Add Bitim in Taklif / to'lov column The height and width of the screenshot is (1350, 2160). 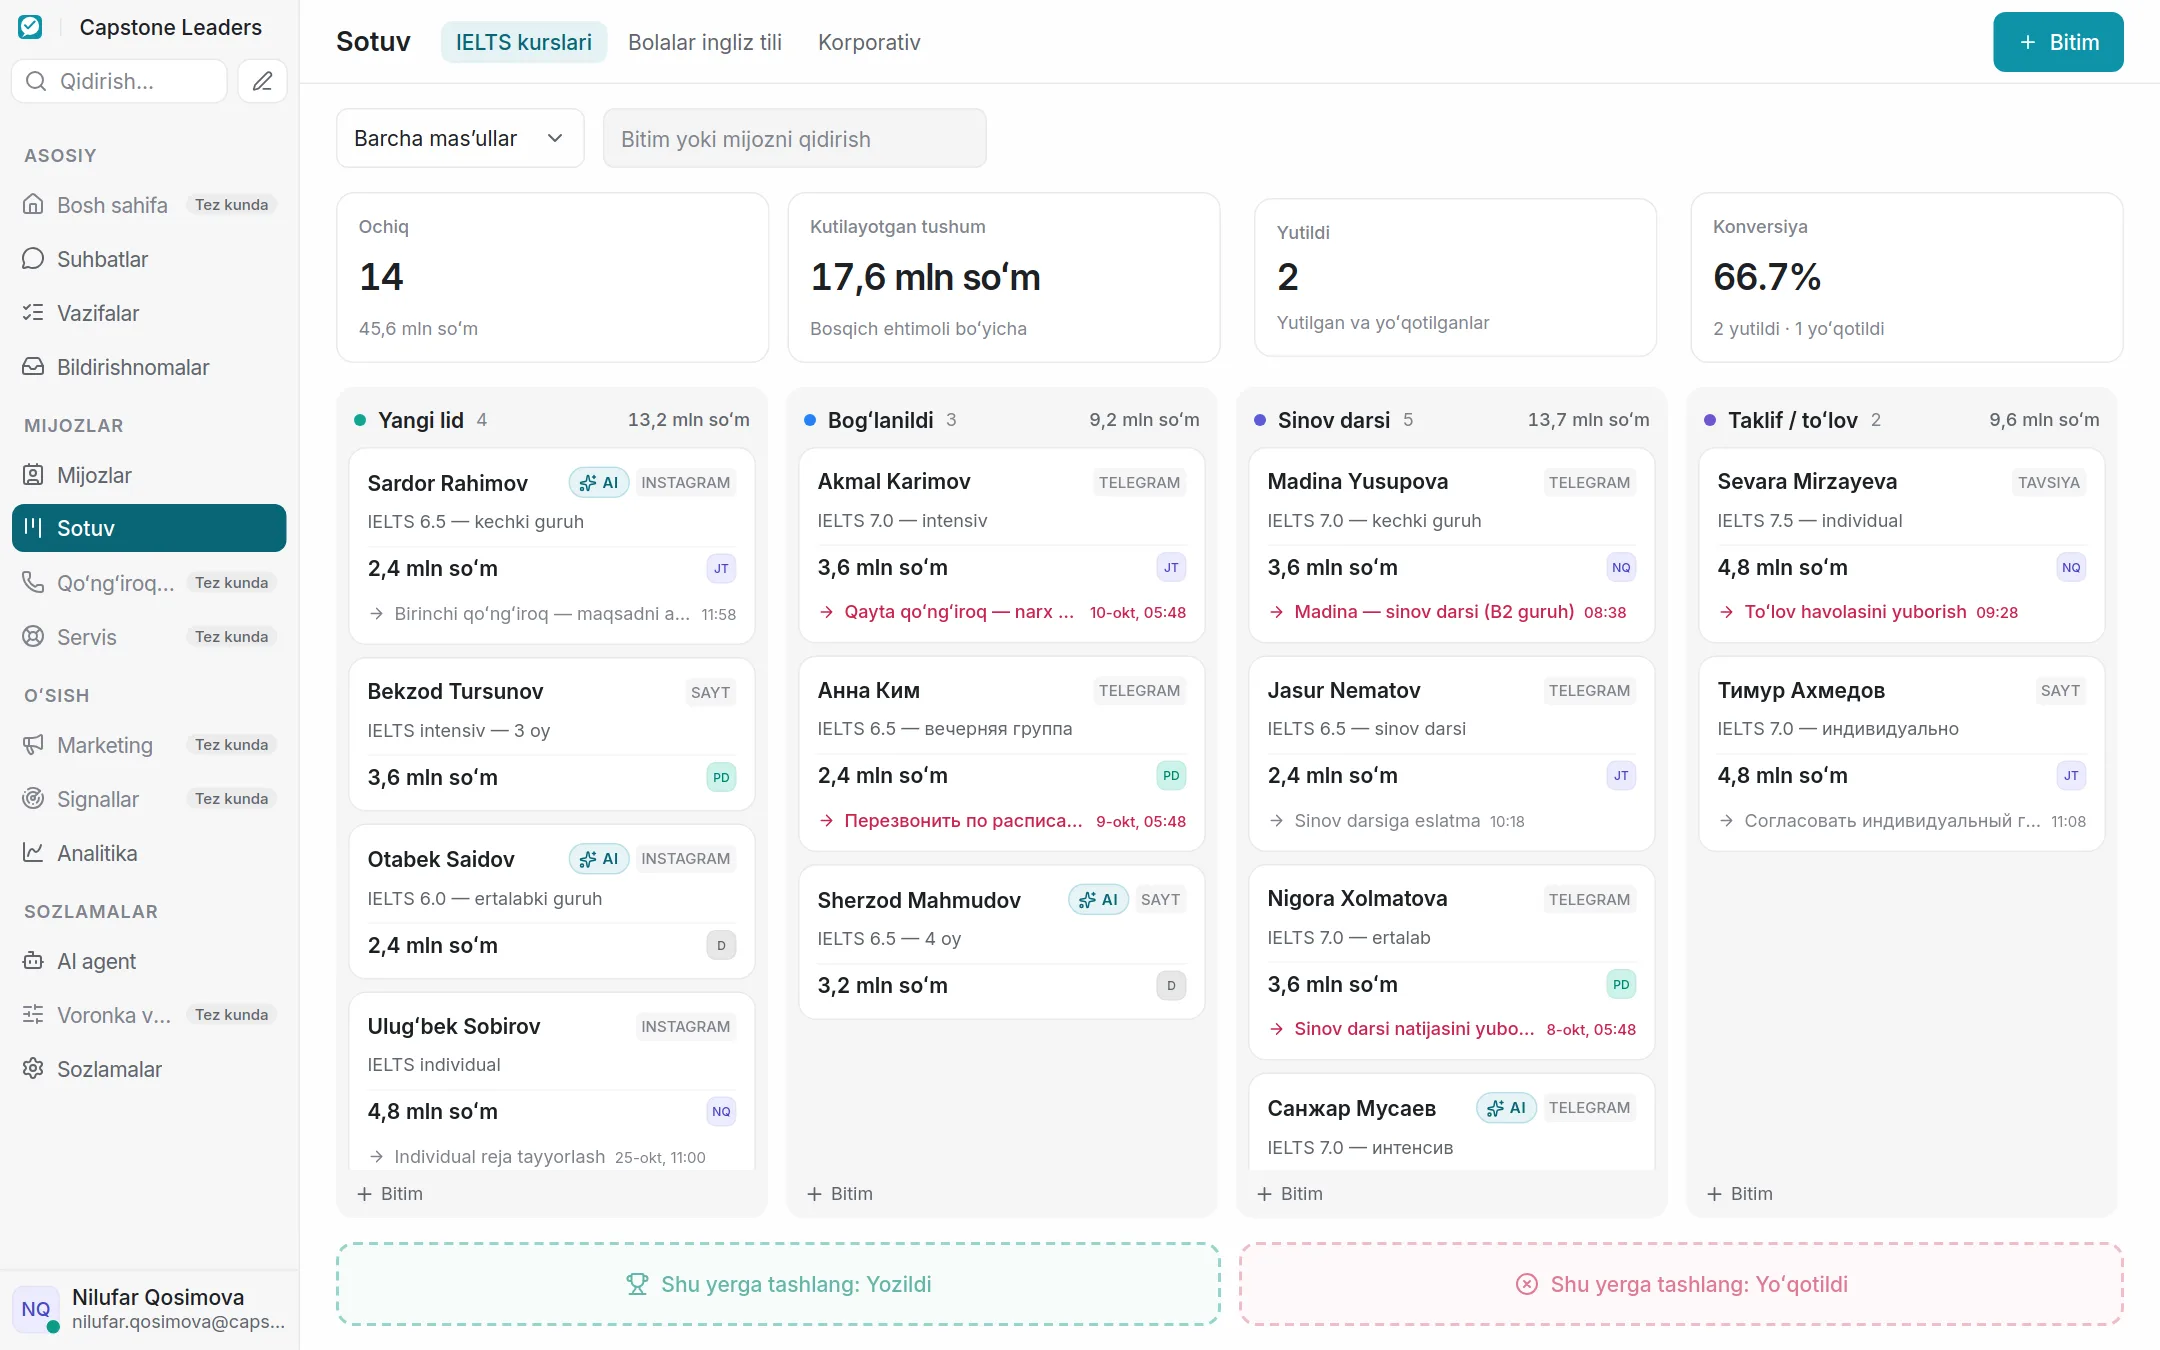(x=1740, y=1194)
